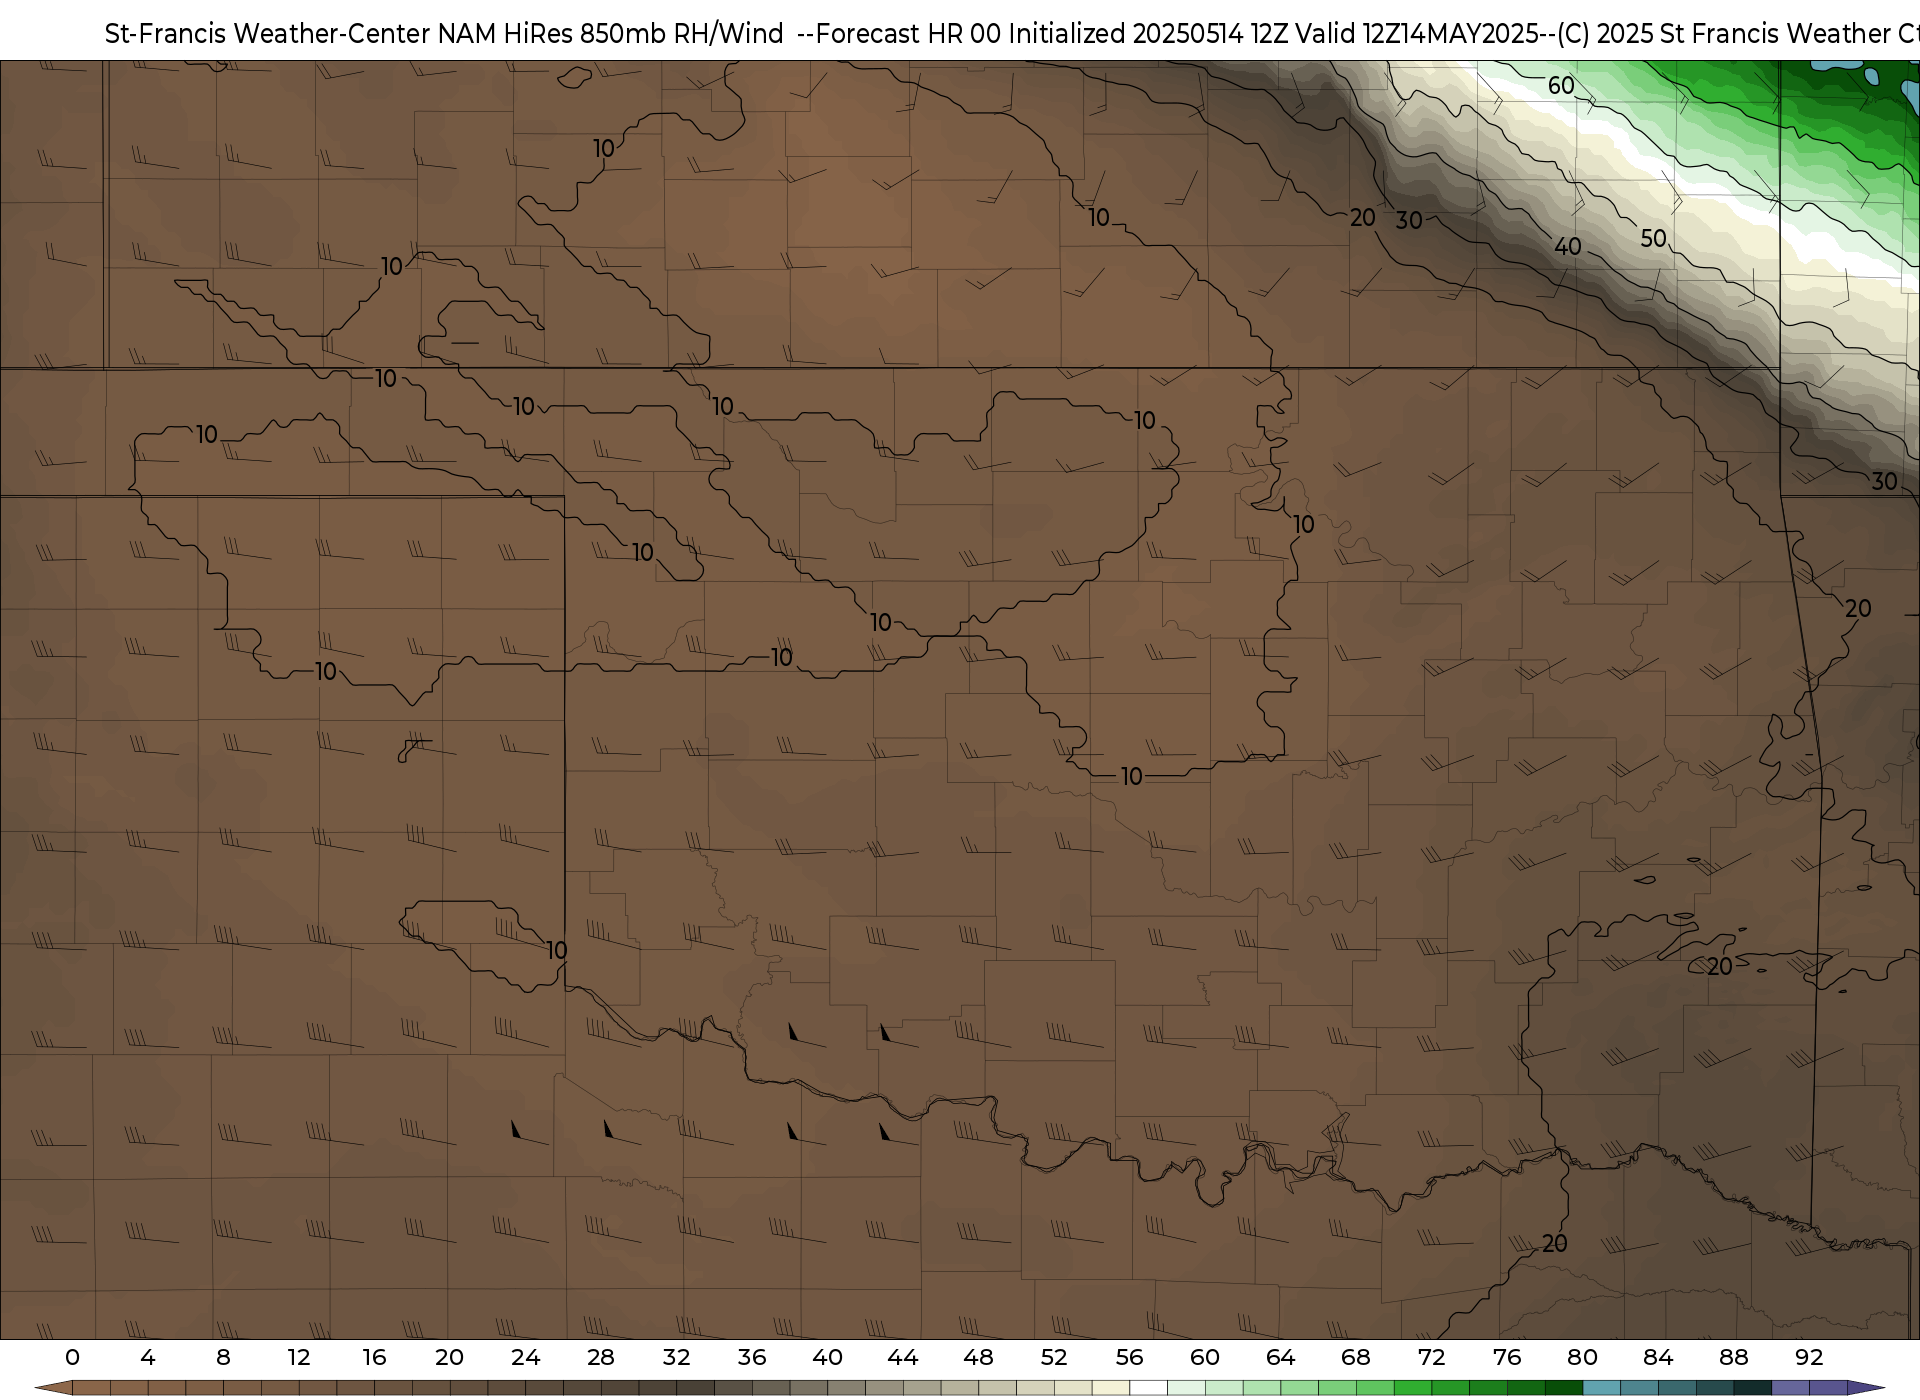The height and width of the screenshot is (1400, 1920).
Task: Select colorbar tick label 60 in legend
Action: pos(1204,1357)
